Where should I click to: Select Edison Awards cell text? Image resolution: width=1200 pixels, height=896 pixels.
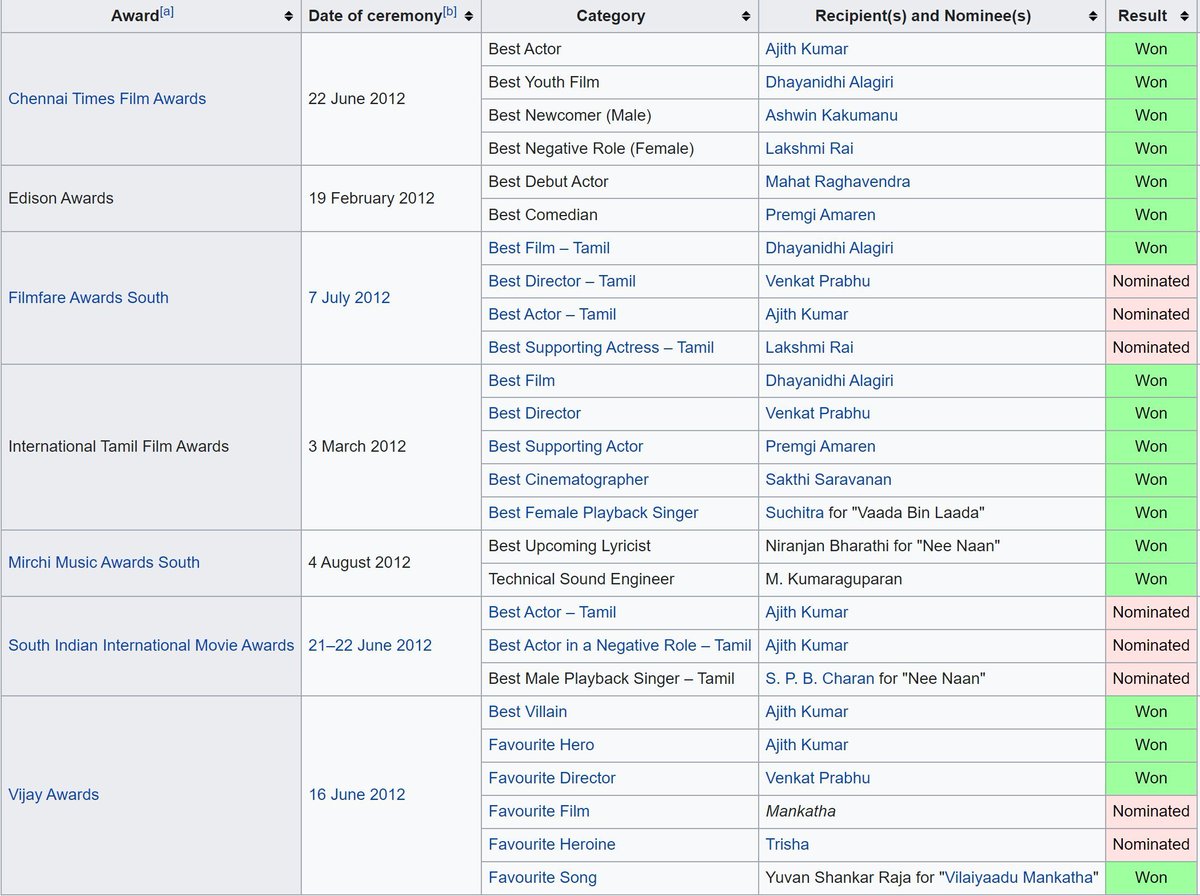click(61, 198)
